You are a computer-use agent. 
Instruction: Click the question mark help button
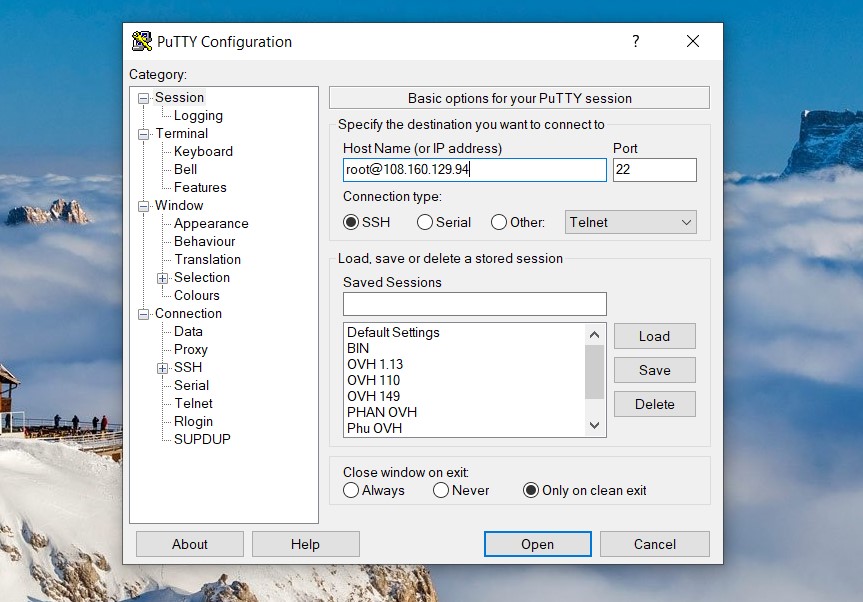click(x=636, y=41)
